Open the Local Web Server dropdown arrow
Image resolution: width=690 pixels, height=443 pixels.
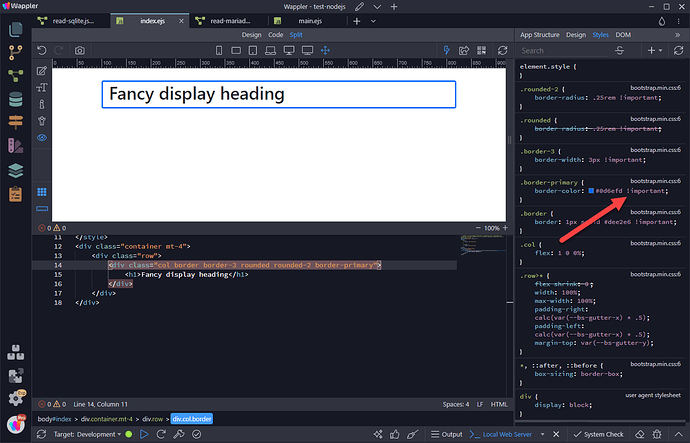542,434
